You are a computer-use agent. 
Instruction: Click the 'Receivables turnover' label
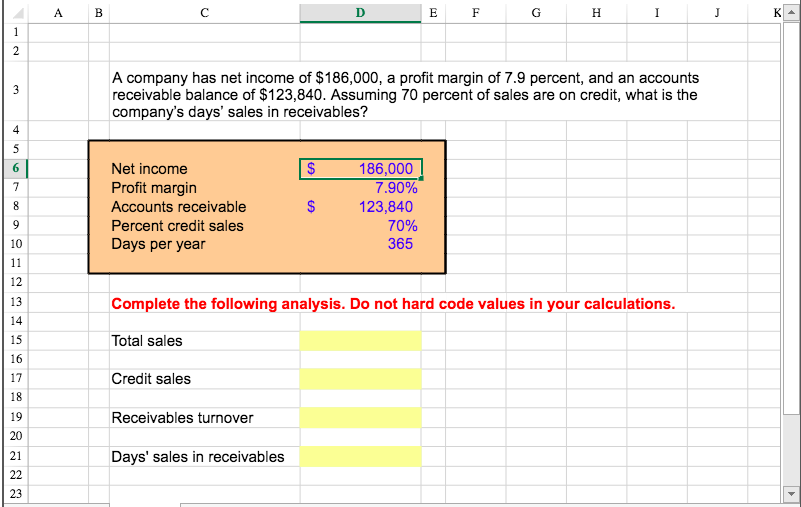pyautogui.click(x=182, y=418)
